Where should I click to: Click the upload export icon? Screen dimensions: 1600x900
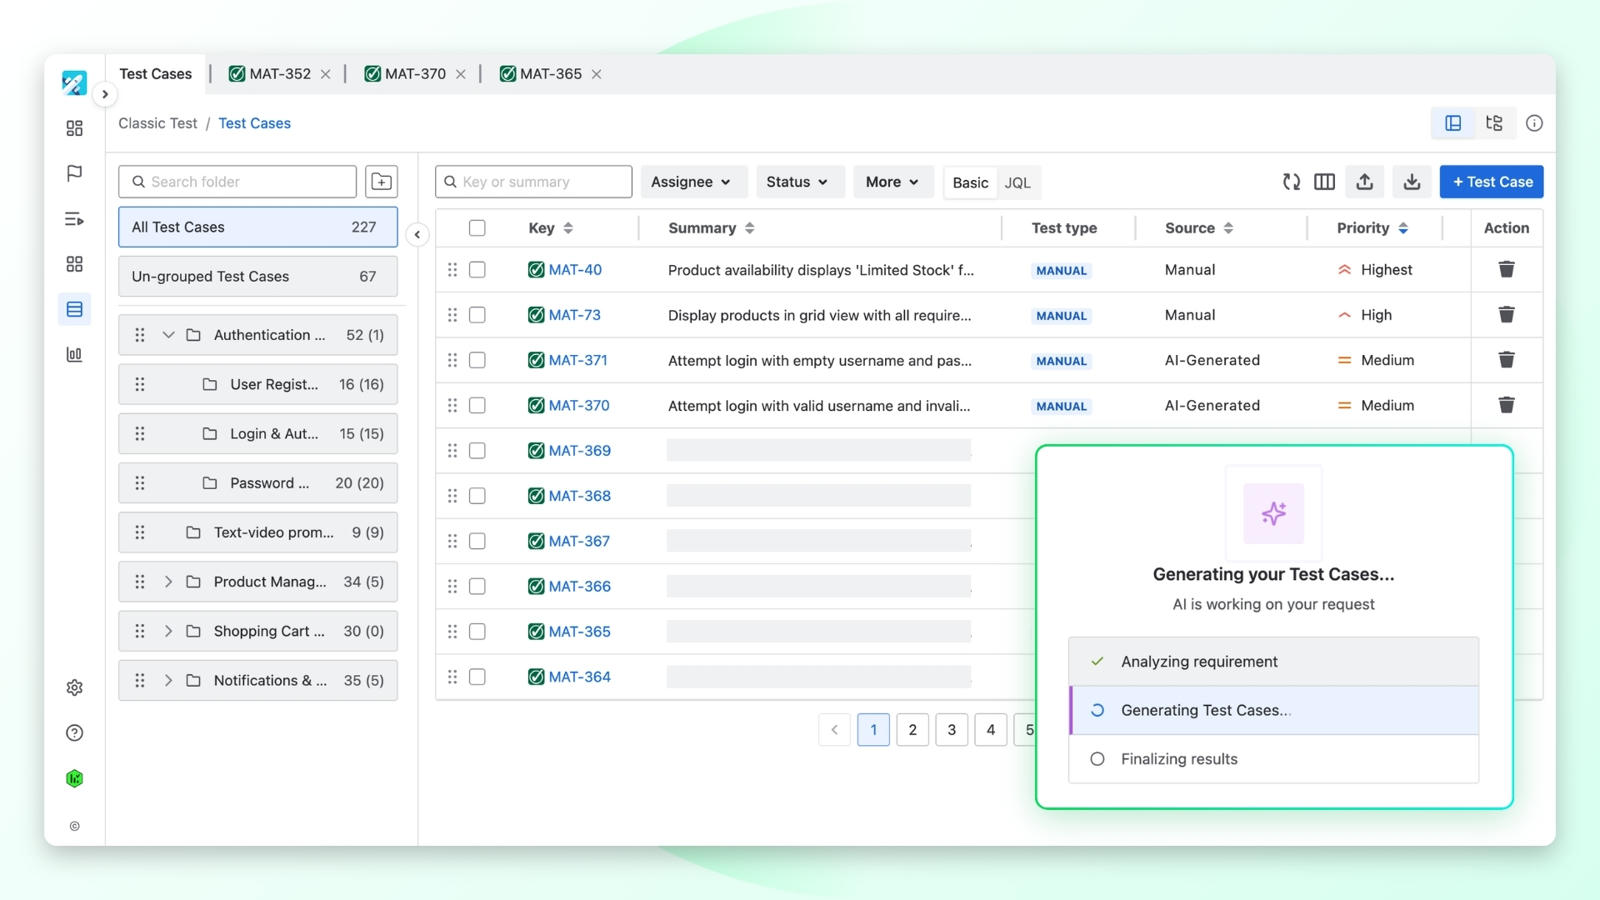pyautogui.click(x=1364, y=182)
